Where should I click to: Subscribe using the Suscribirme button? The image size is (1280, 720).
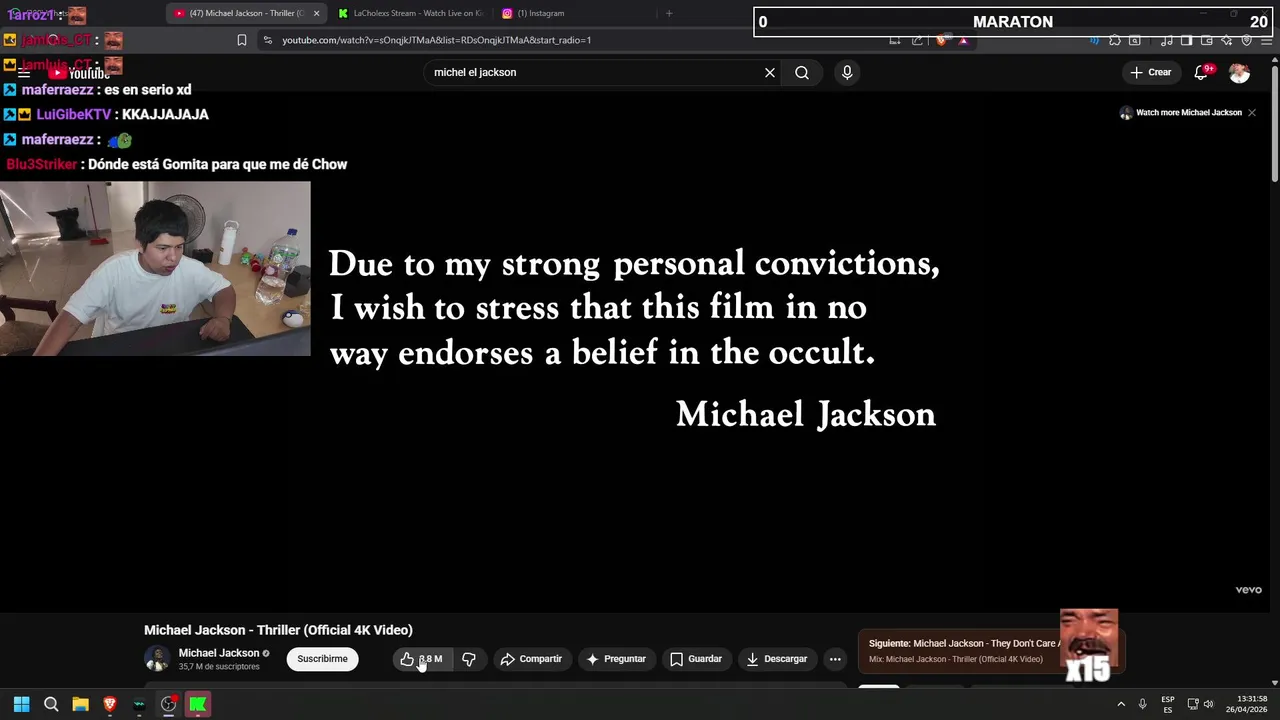[x=322, y=659]
